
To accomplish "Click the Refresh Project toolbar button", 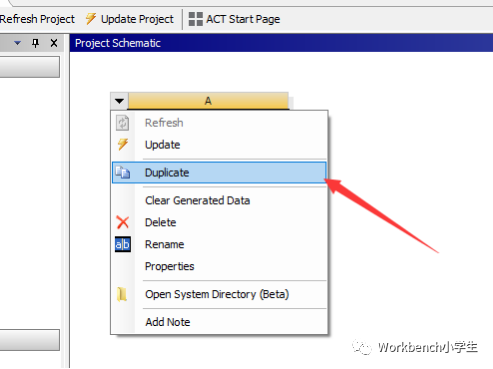I will pyautogui.click(x=37, y=19).
